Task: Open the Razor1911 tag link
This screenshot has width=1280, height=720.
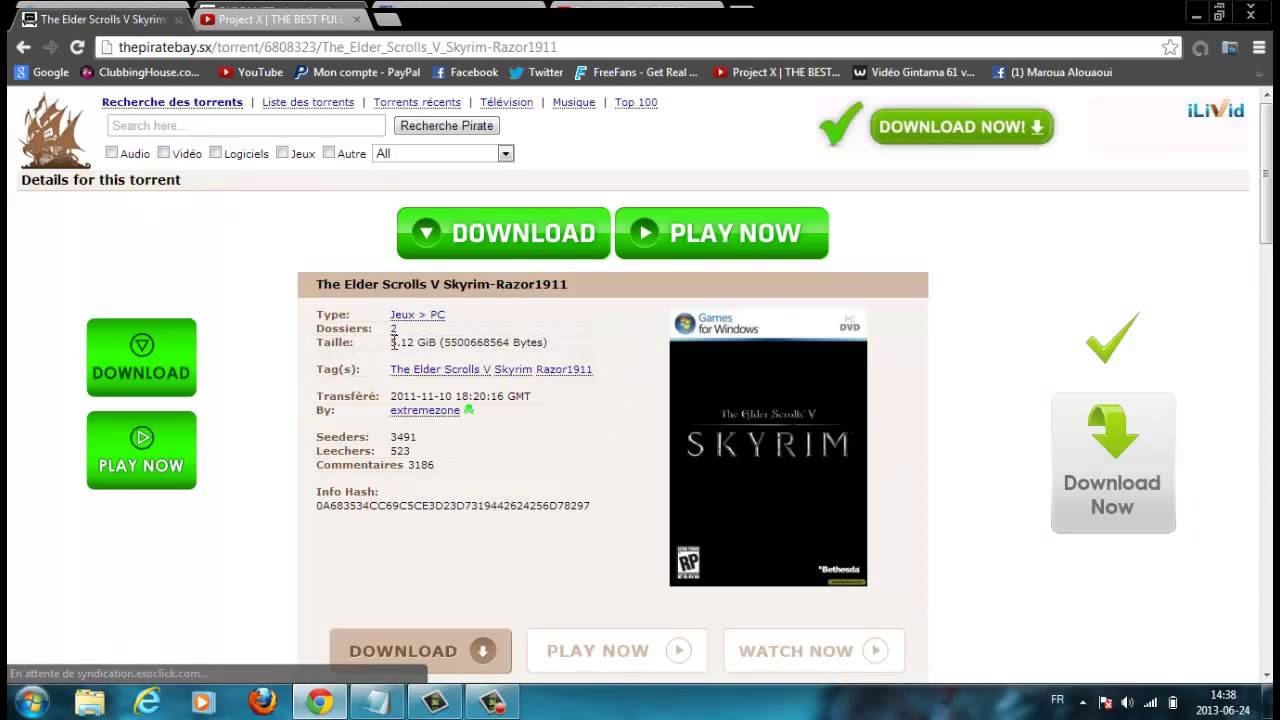Action: pos(564,369)
